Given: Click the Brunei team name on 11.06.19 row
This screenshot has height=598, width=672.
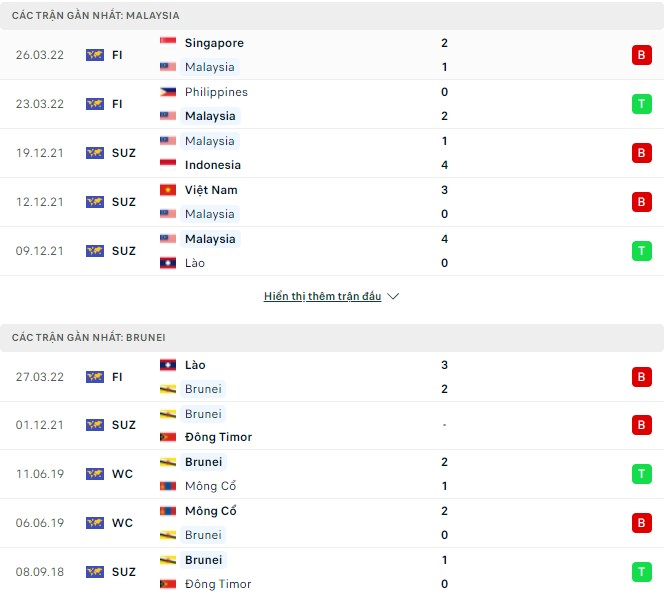Looking at the screenshot, I should (203, 462).
